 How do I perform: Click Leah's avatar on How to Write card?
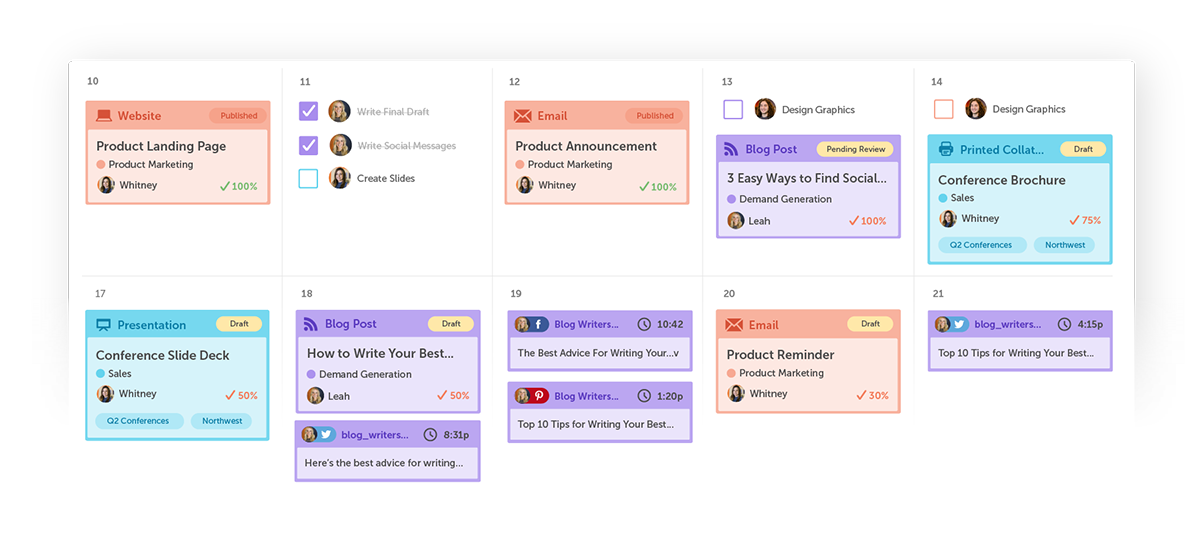click(x=315, y=396)
